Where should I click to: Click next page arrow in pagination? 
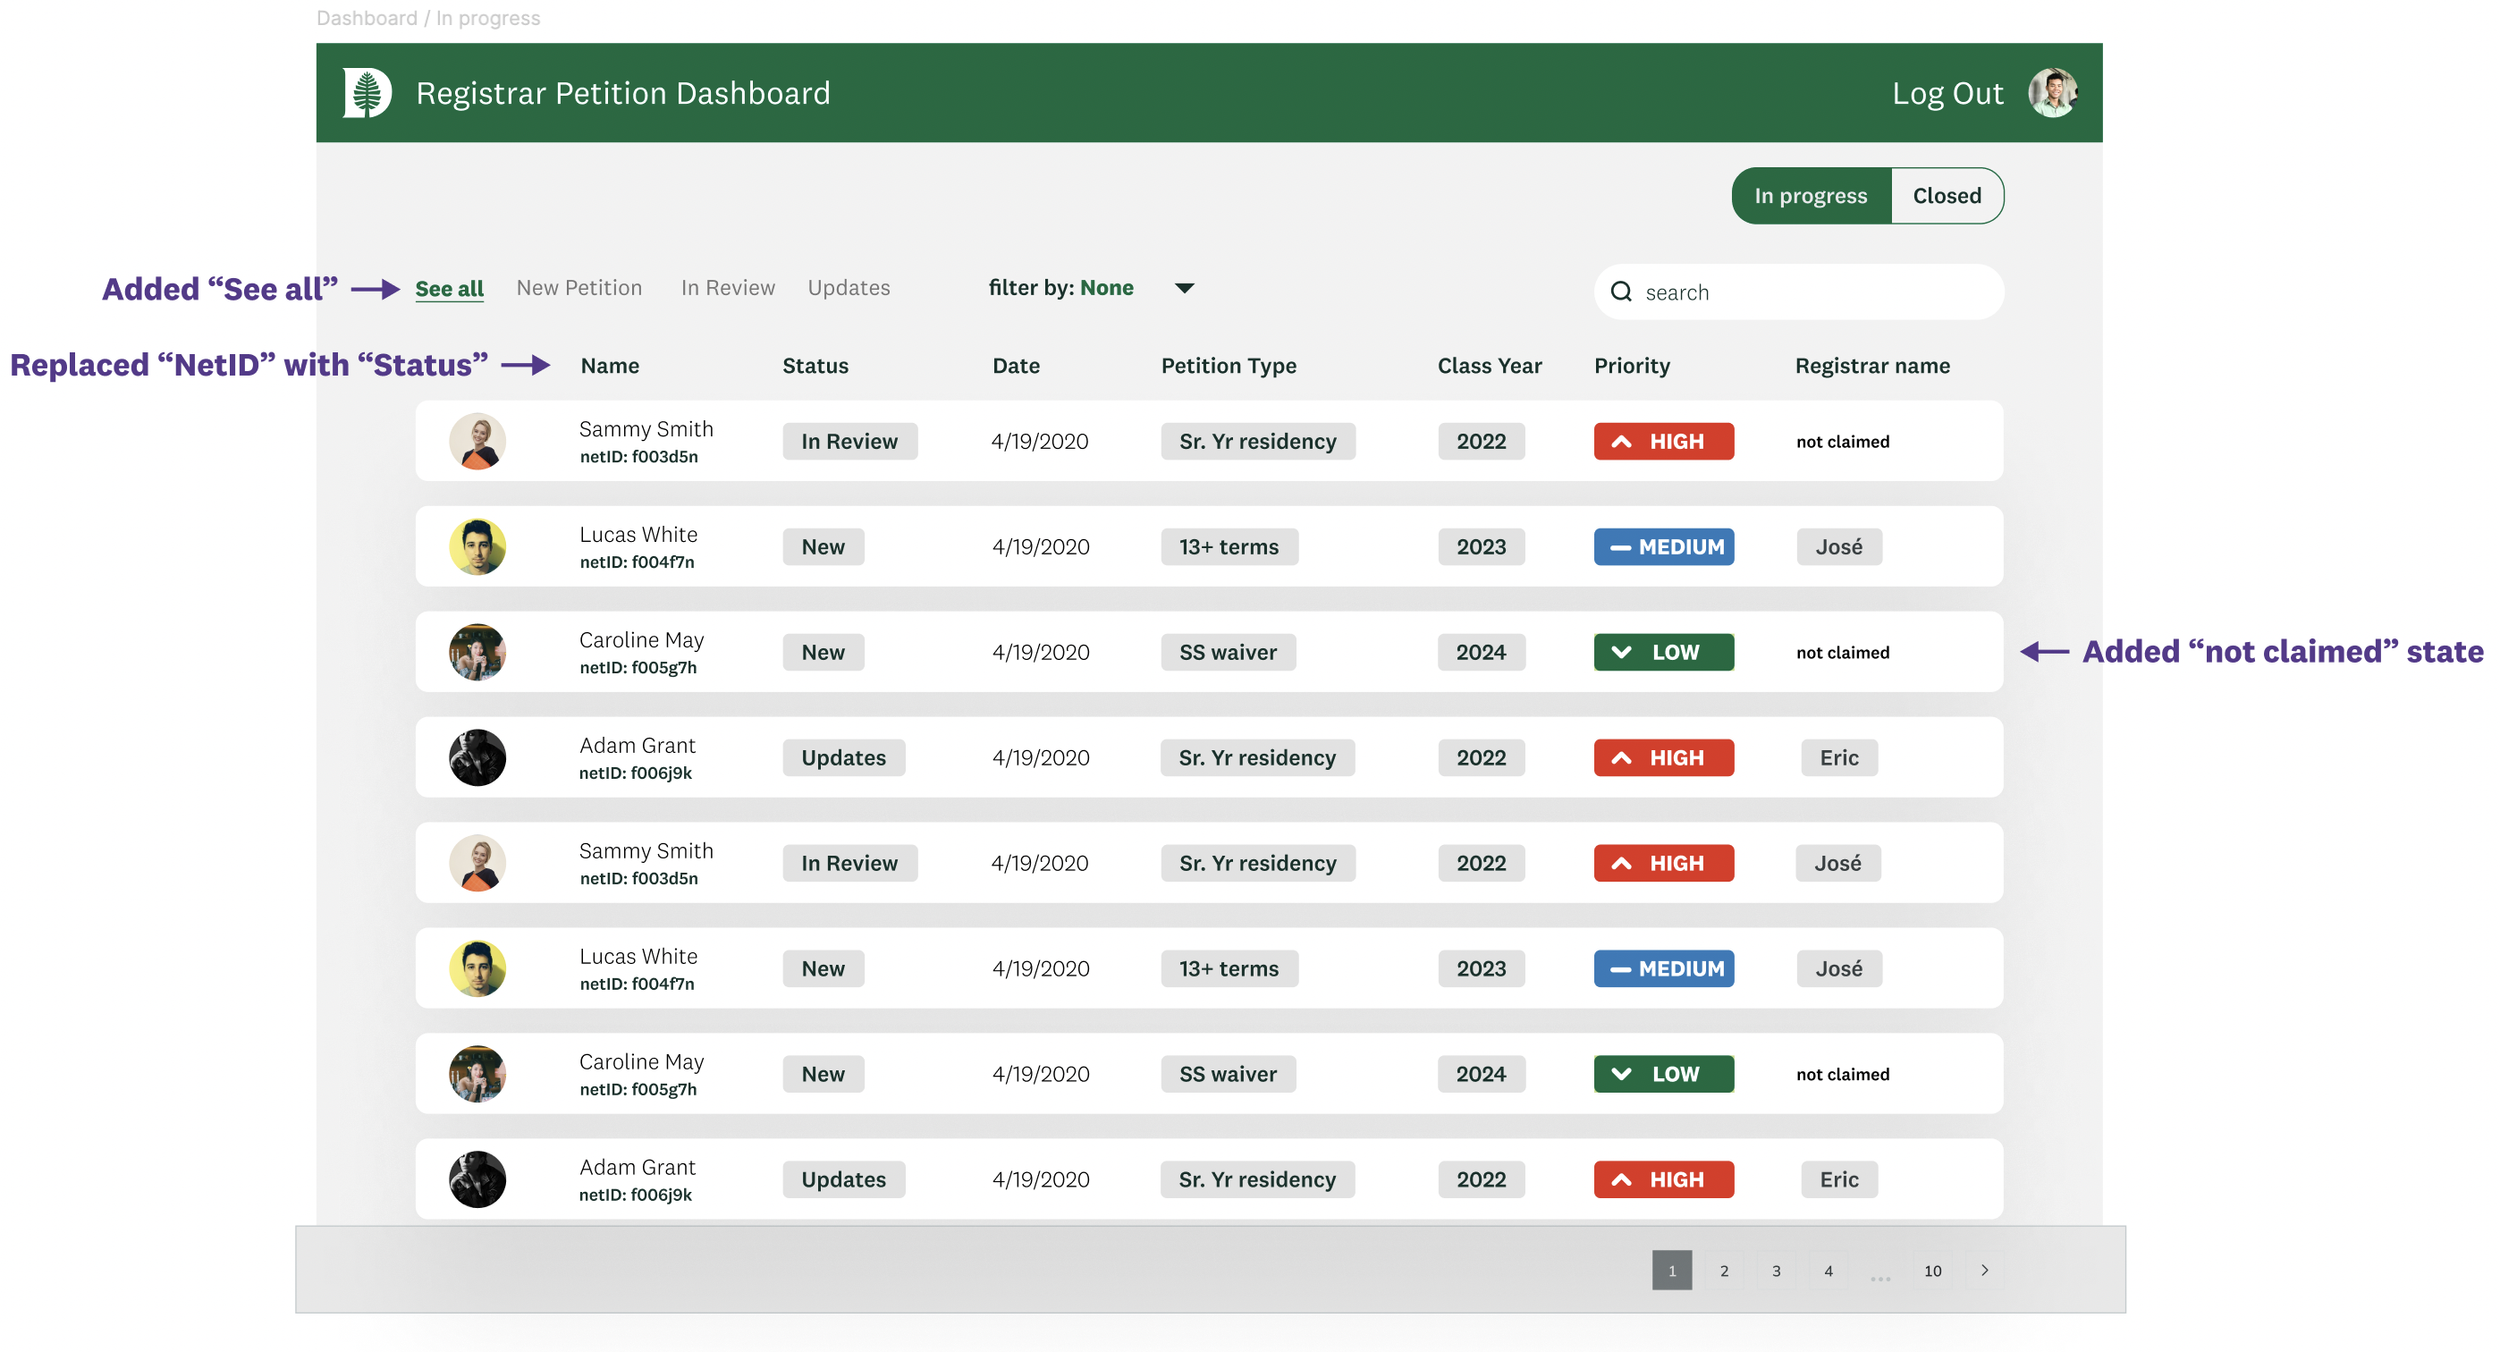click(x=1985, y=1270)
